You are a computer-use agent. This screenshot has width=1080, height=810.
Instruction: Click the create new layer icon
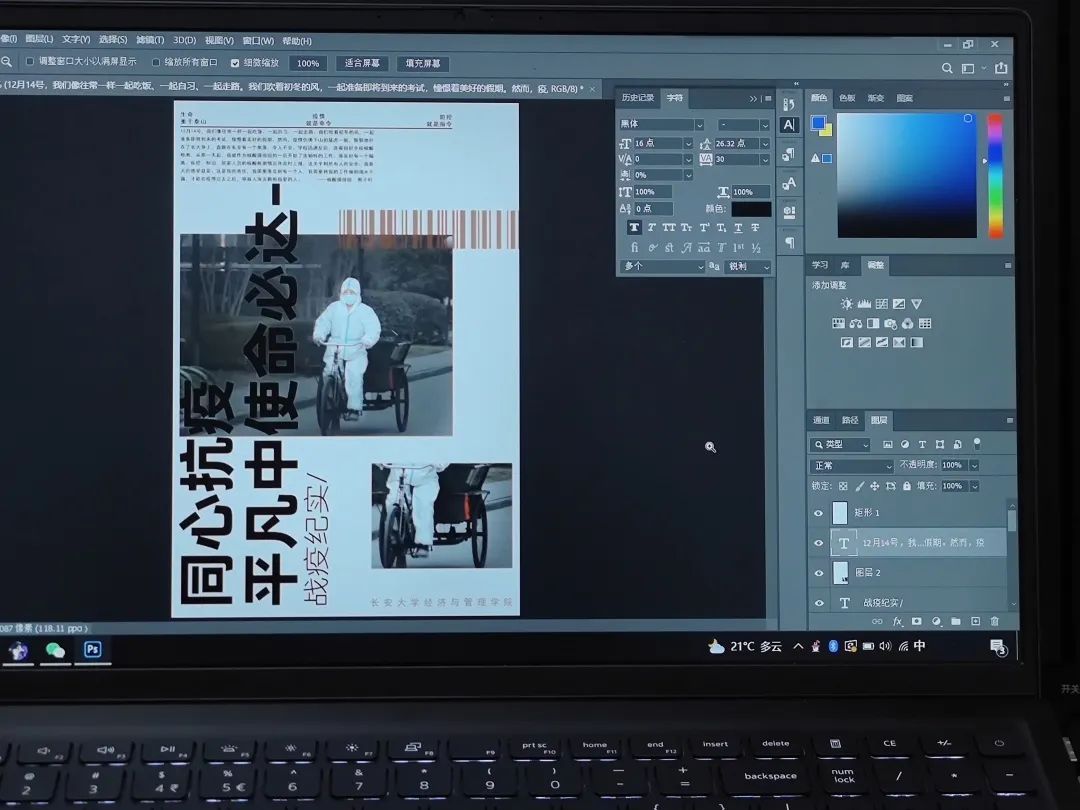(975, 622)
